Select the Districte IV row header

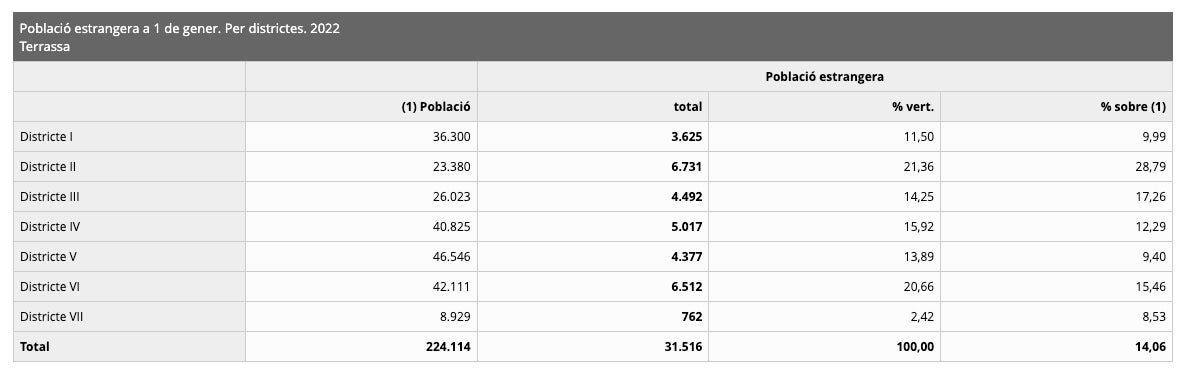pyautogui.click(x=50, y=226)
